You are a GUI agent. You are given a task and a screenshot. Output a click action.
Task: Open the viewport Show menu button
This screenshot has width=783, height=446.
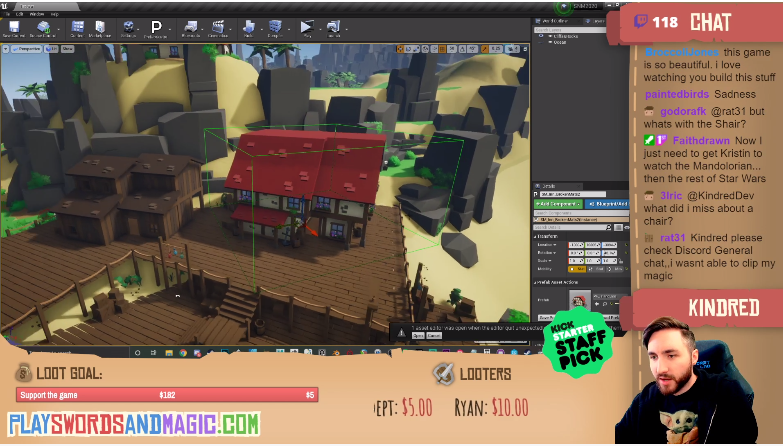click(67, 49)
